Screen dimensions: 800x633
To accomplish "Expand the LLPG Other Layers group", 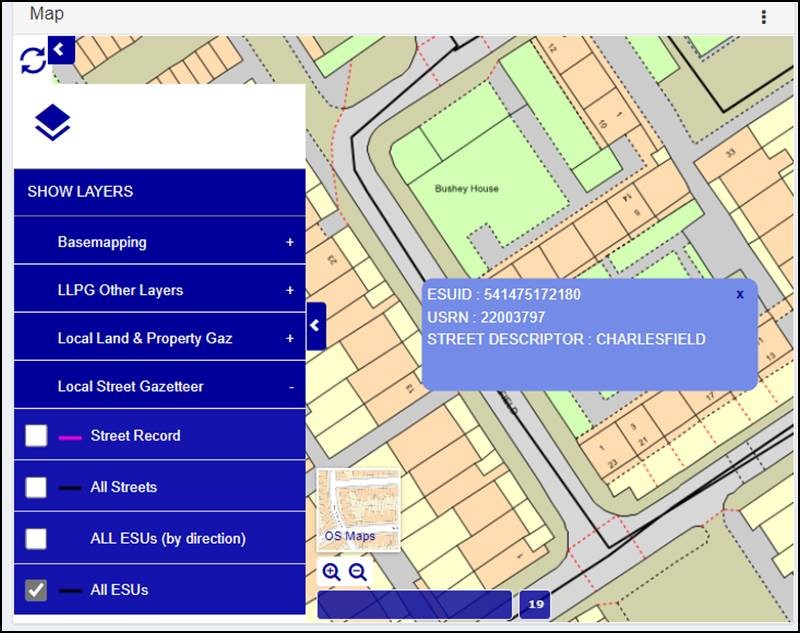I will tap(290, 290).
